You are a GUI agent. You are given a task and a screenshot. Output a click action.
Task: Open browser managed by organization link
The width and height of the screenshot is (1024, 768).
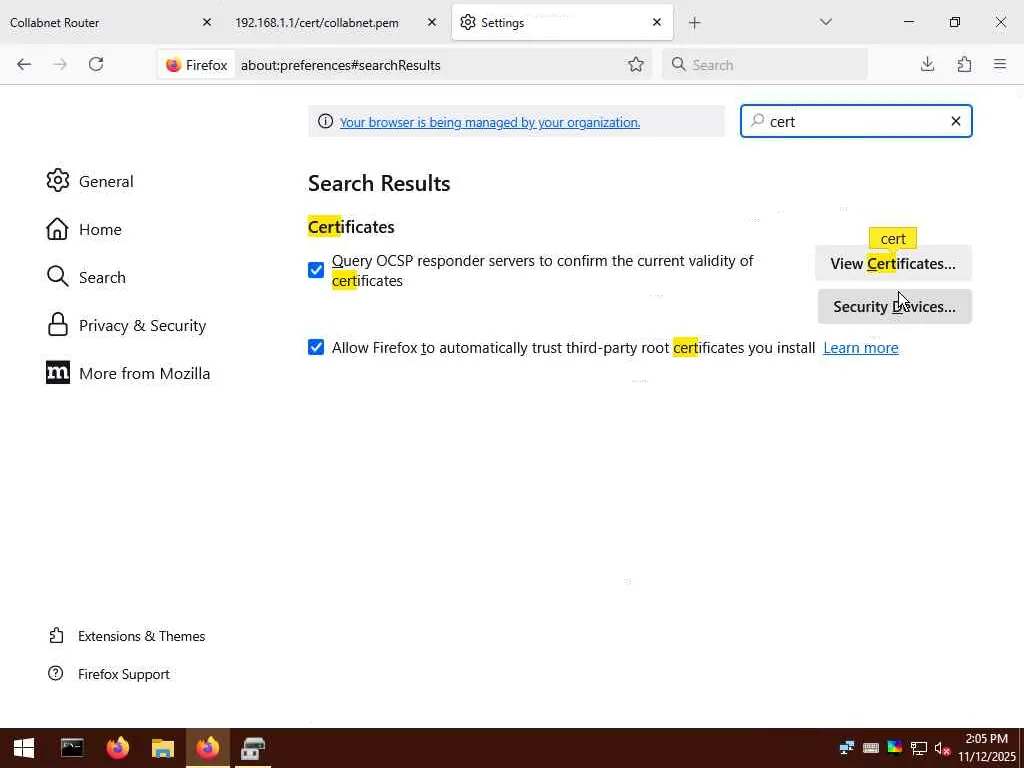(490, 122)
